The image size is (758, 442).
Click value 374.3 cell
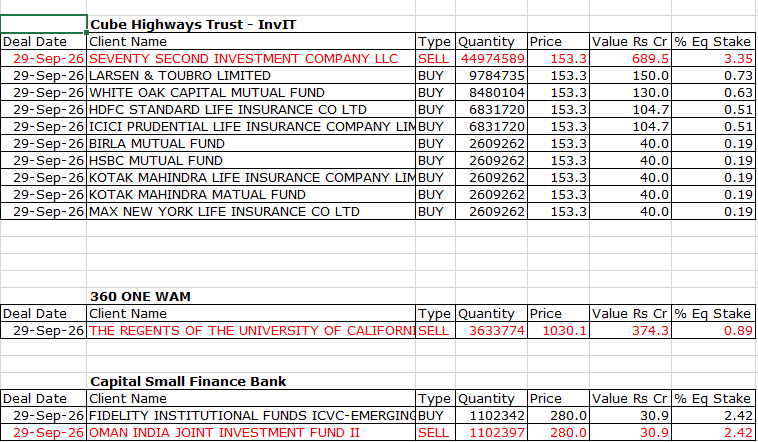(630, 330)
